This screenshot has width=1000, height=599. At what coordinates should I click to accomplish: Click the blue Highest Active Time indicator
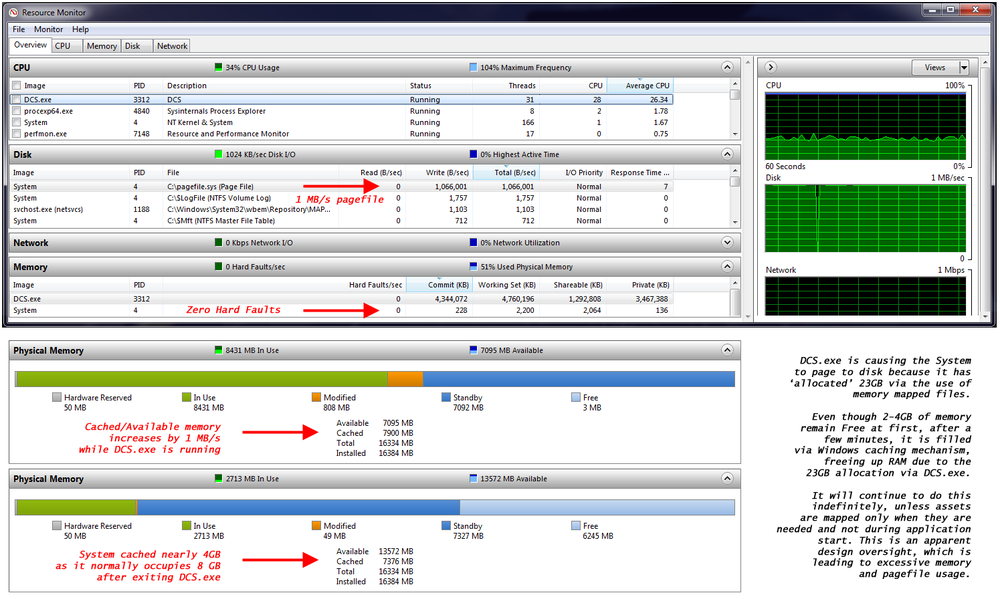click(473, 154)
